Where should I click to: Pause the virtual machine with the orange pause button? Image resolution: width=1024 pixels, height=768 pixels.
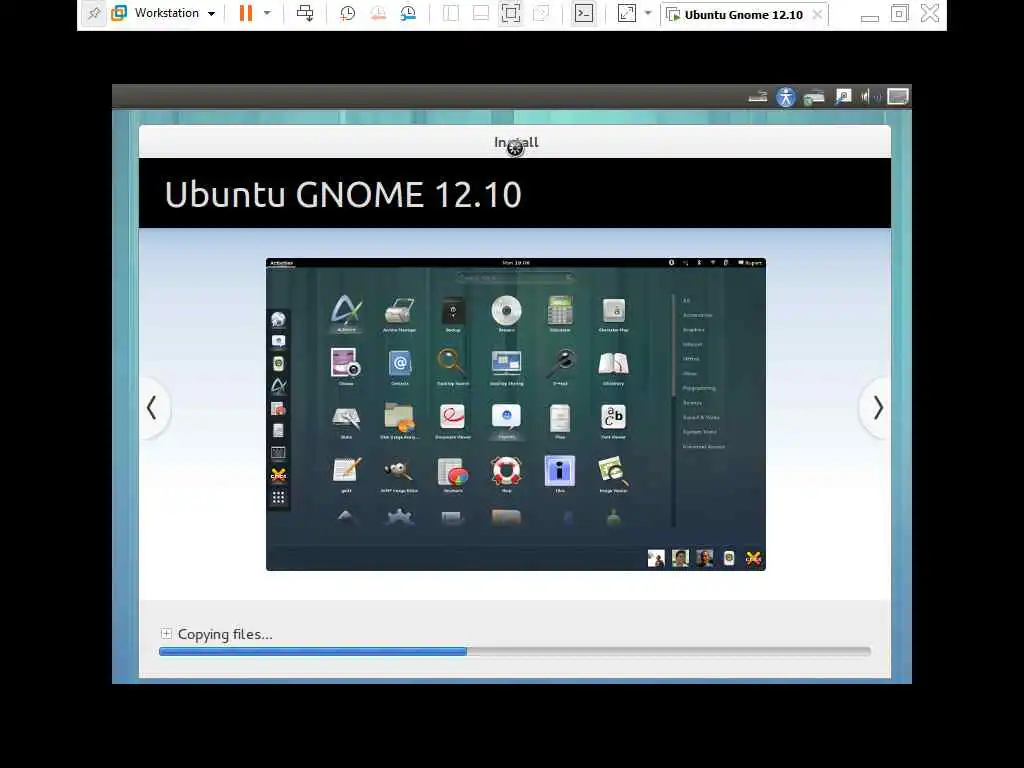click(x=246, y=13)
